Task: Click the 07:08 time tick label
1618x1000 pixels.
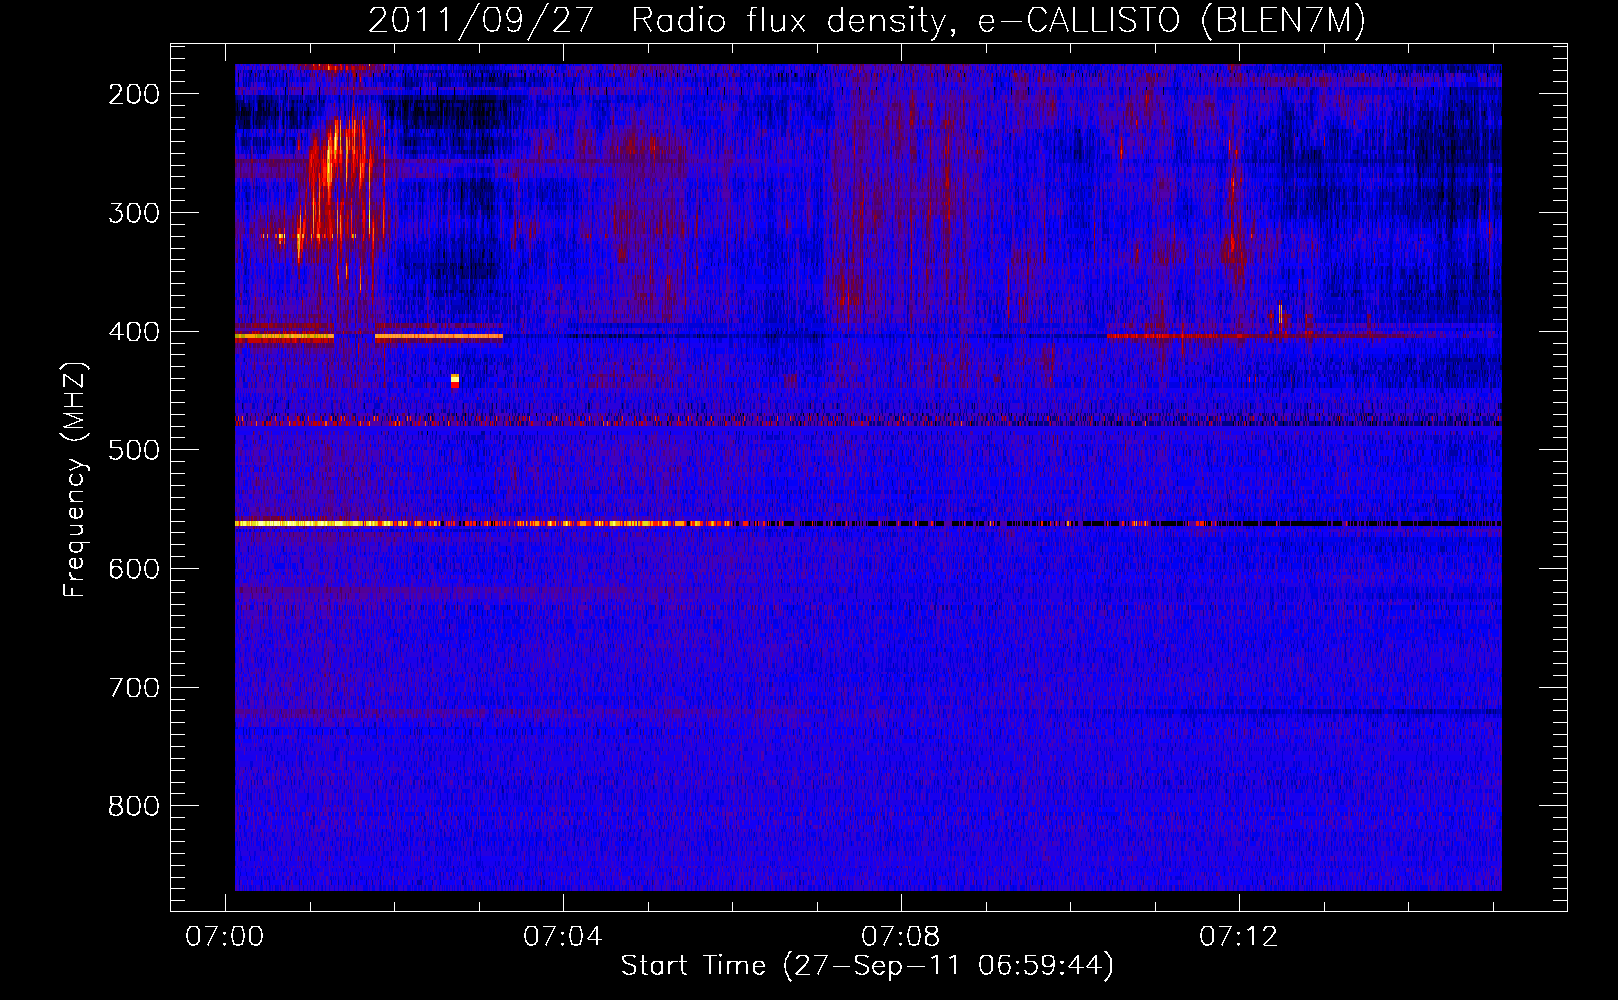Action: [x=901, y=936]
